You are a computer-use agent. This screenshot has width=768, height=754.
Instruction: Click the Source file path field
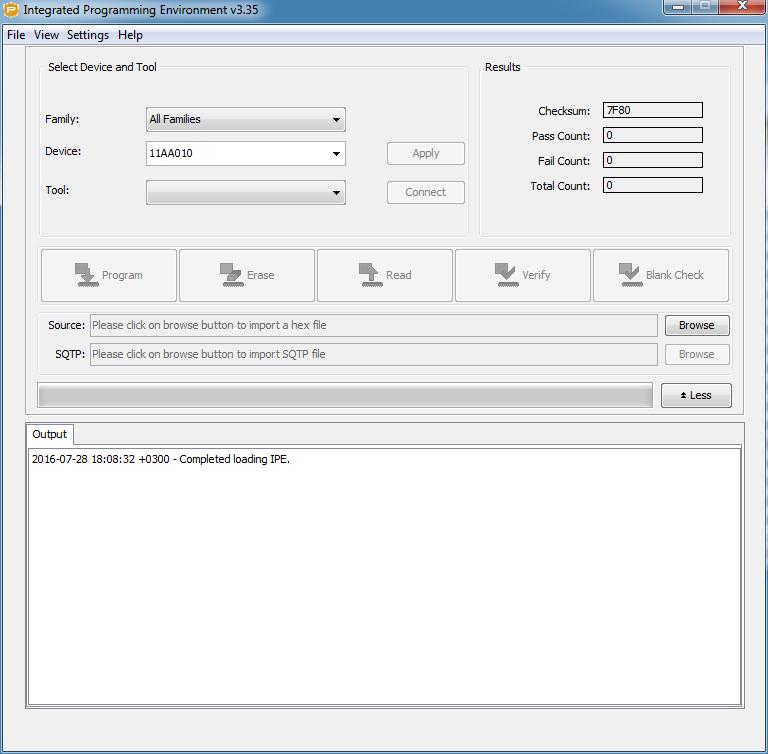(374, 325)
